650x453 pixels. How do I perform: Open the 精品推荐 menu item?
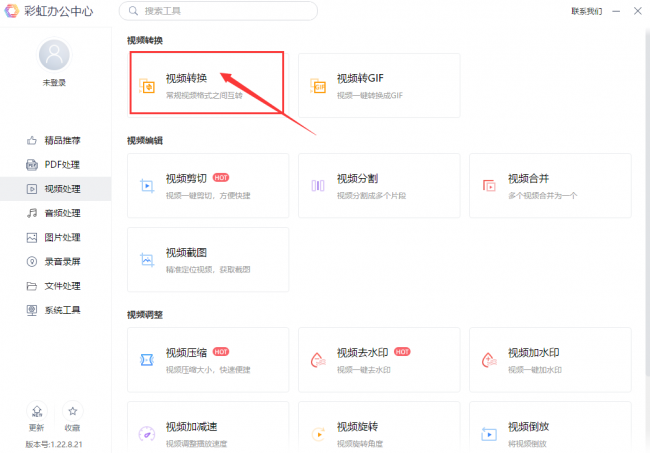56,141
